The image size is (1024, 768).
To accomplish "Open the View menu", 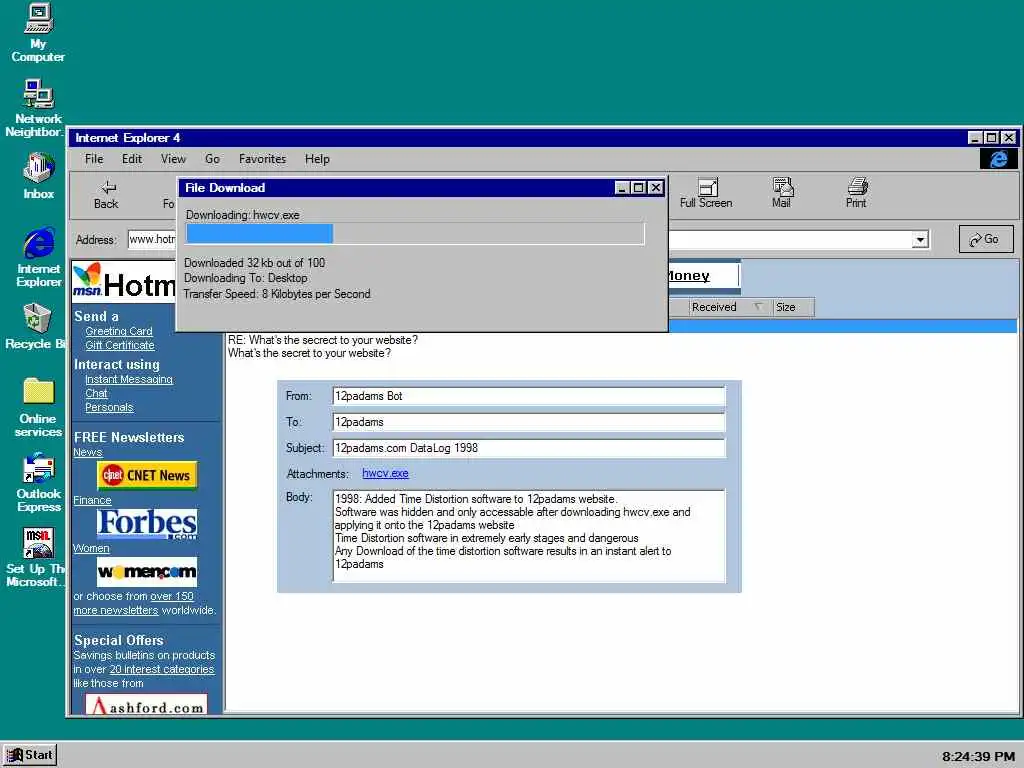I will tap(173, 159).
